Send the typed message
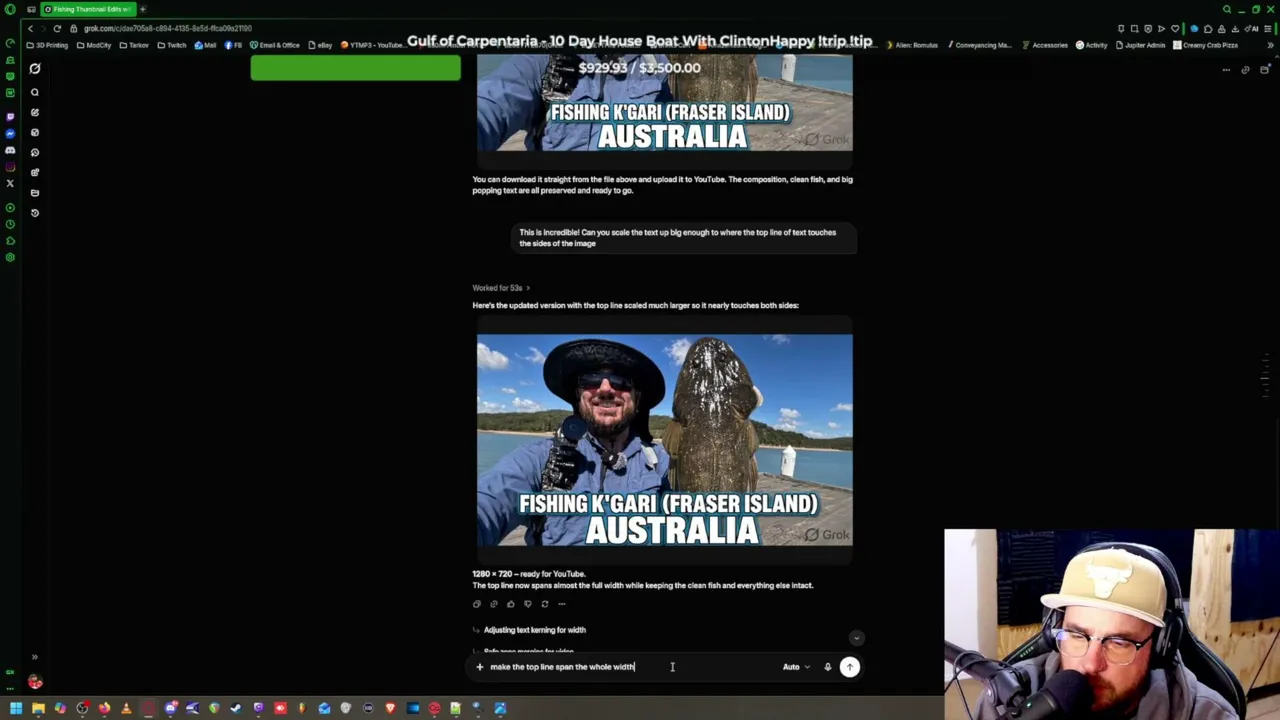 coord(849,667)
